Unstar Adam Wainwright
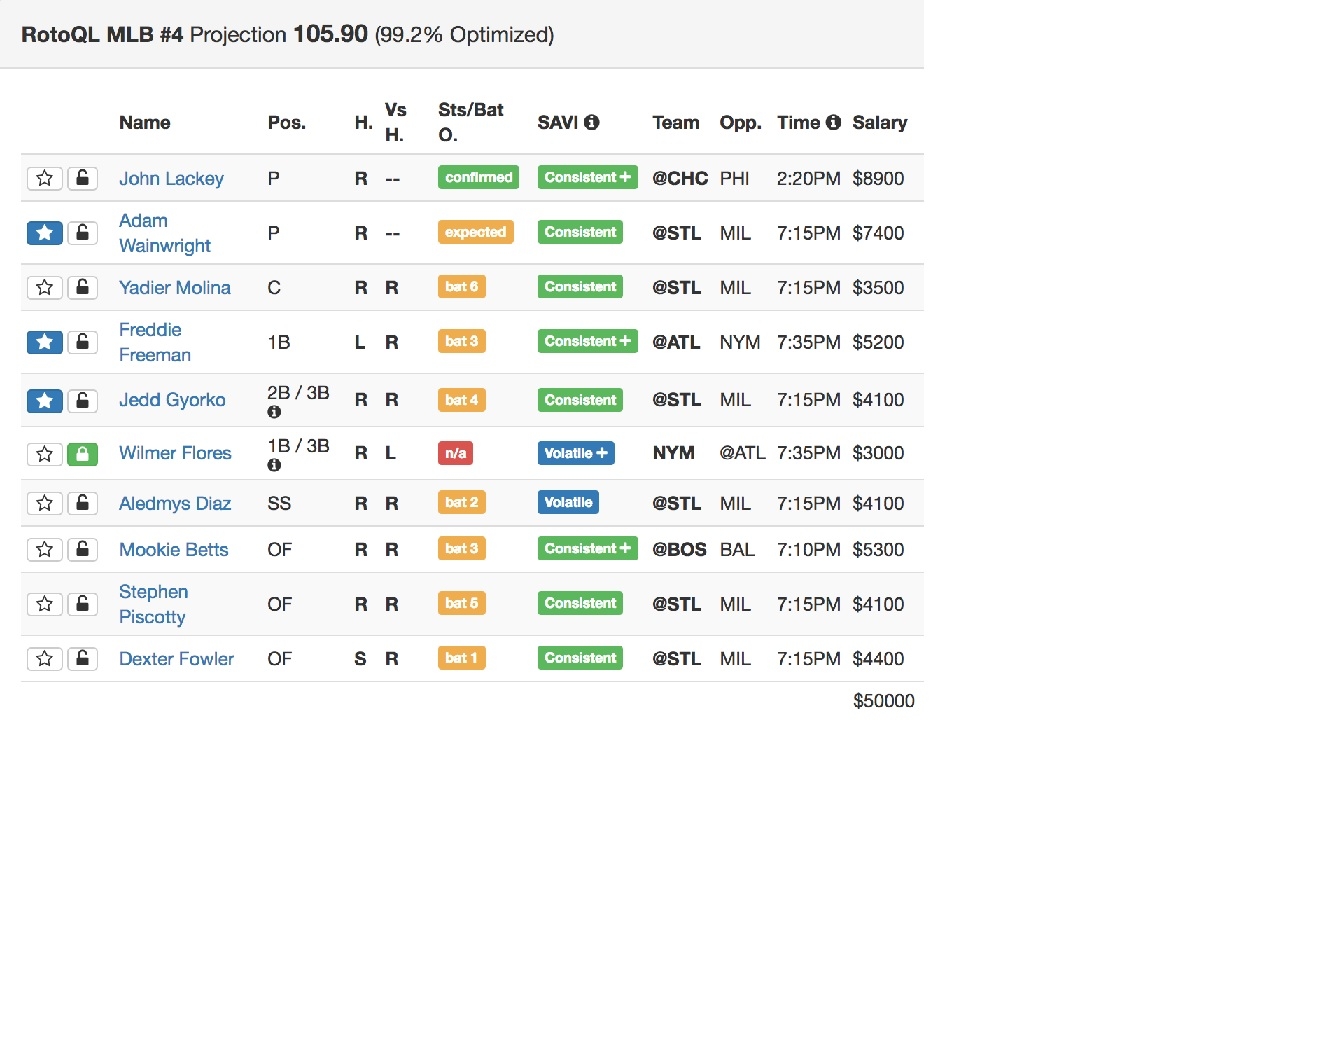Screen dimensions: 1320x1038 click(x=45, y=233)
